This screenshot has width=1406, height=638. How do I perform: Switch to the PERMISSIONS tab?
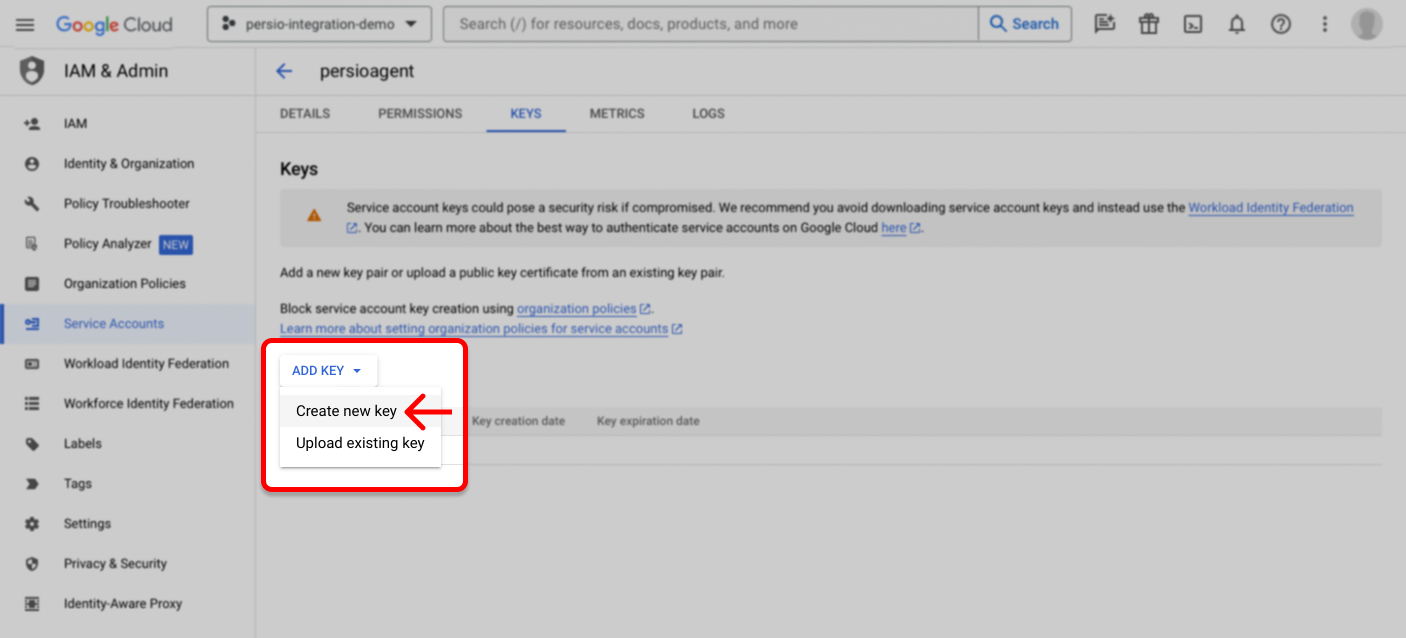pyautogui.click(x=420, y=114)
